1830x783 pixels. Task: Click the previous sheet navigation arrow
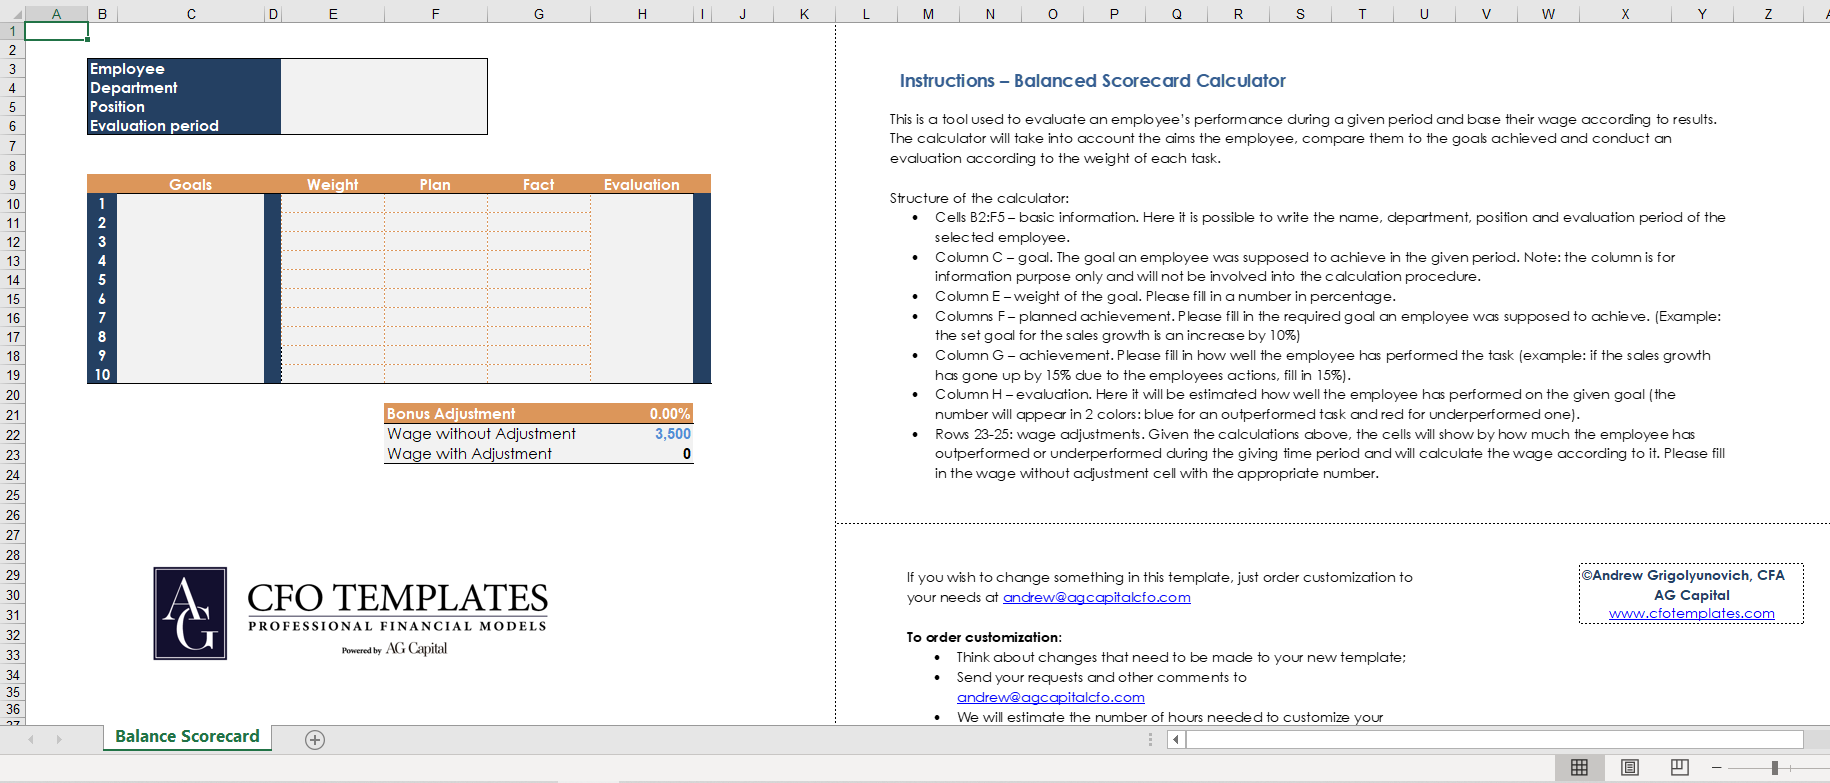pos(31,740)
